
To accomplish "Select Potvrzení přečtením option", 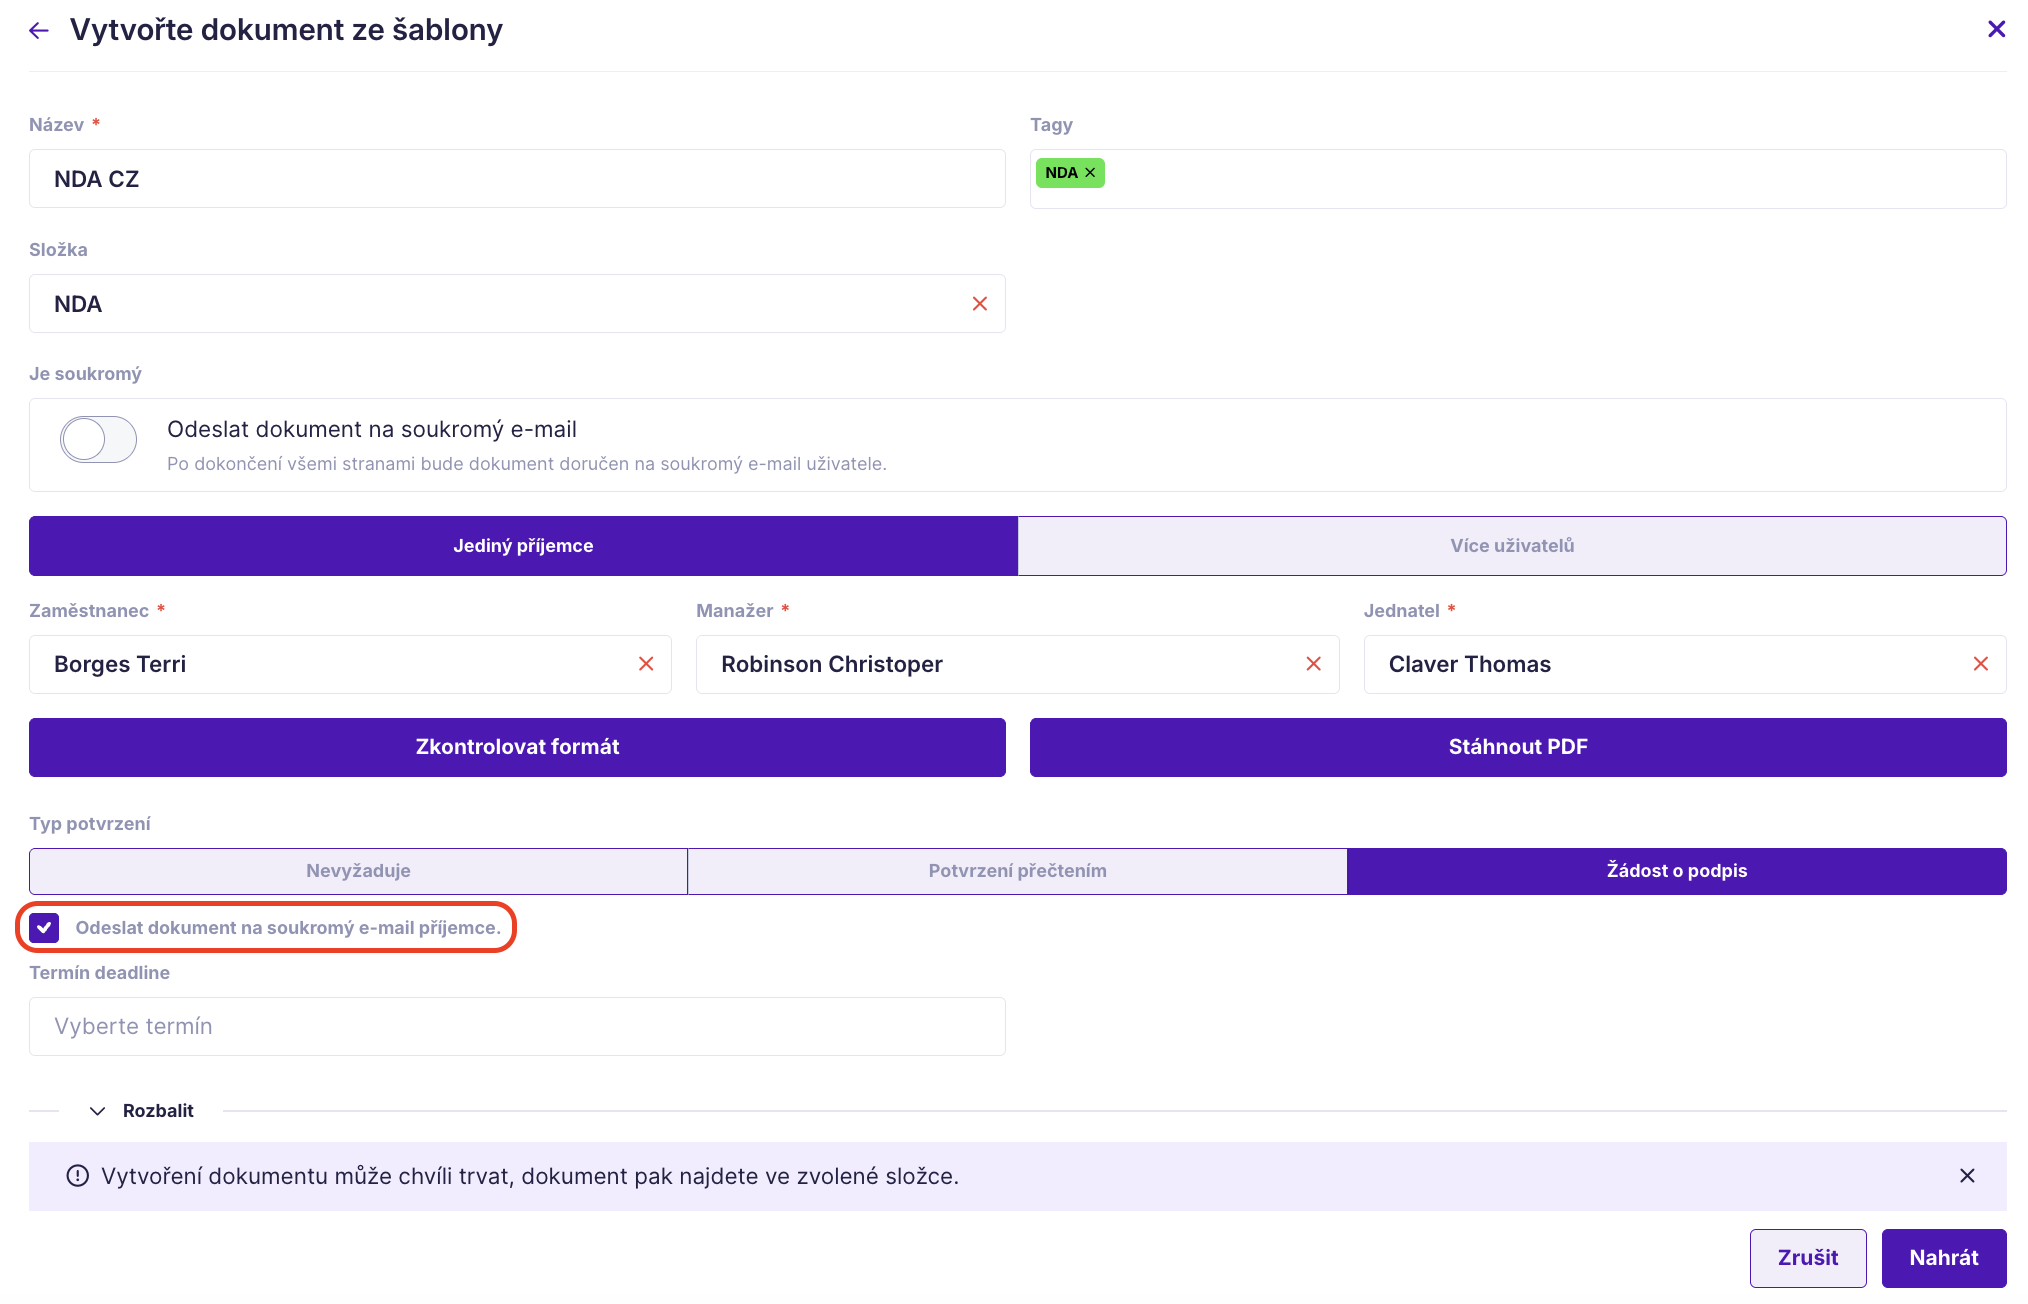I will click(1017, 871).
